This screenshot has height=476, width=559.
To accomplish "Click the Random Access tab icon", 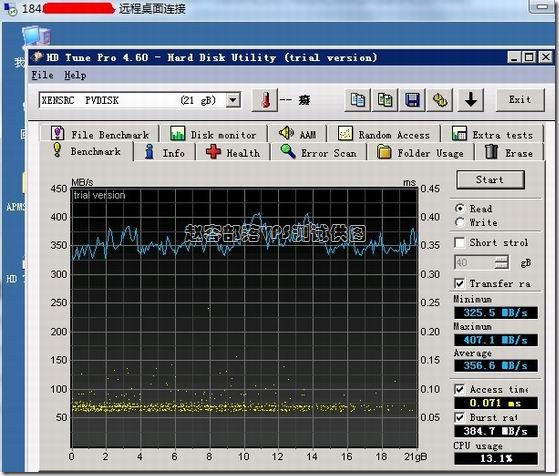I will point(345,133).
